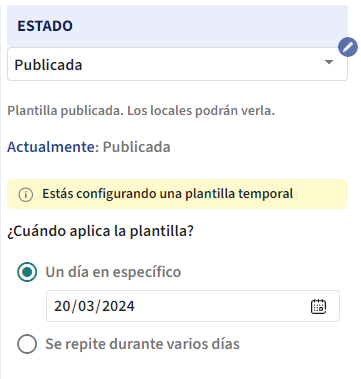Select the day '20' in date field
This screenshot has height=379, width=361.
pyautogui.click(x=62, y=306)
